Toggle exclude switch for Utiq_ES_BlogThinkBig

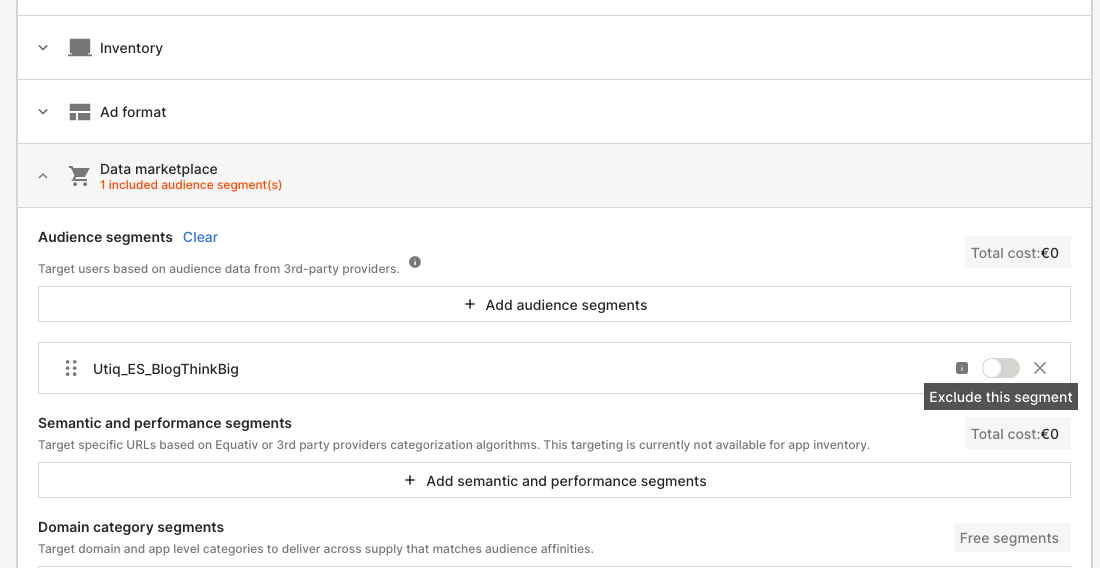[1000, 368]
